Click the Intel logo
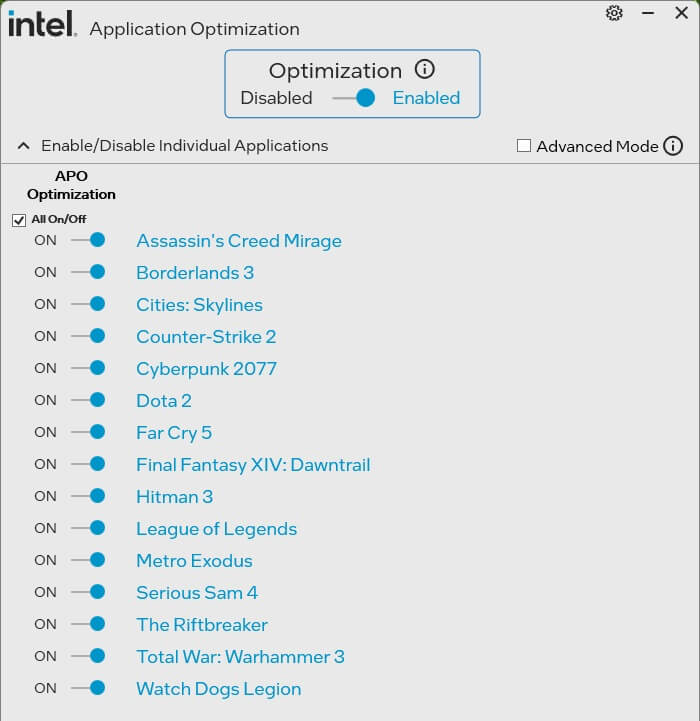 pyautogui.click(x=42, y=23)
